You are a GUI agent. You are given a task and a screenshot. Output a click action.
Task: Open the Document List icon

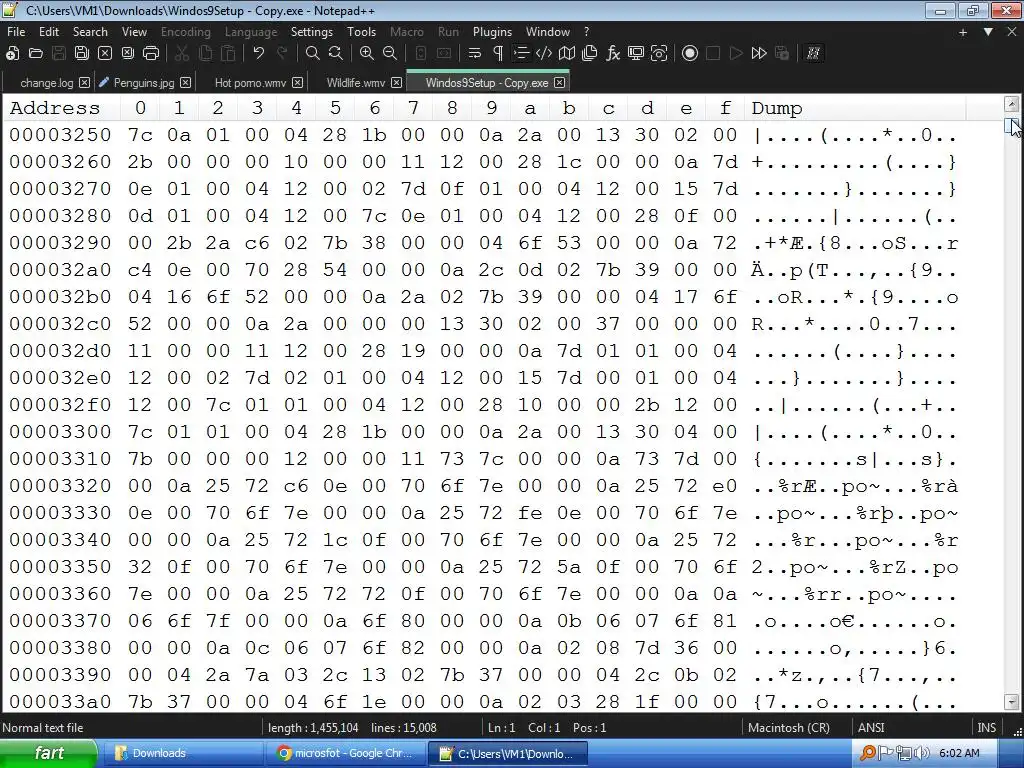[590, 54]
